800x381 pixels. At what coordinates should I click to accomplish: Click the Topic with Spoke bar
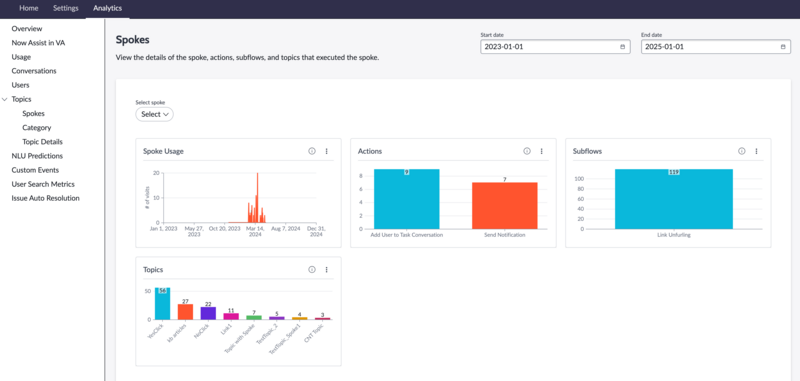click(254, 317)
